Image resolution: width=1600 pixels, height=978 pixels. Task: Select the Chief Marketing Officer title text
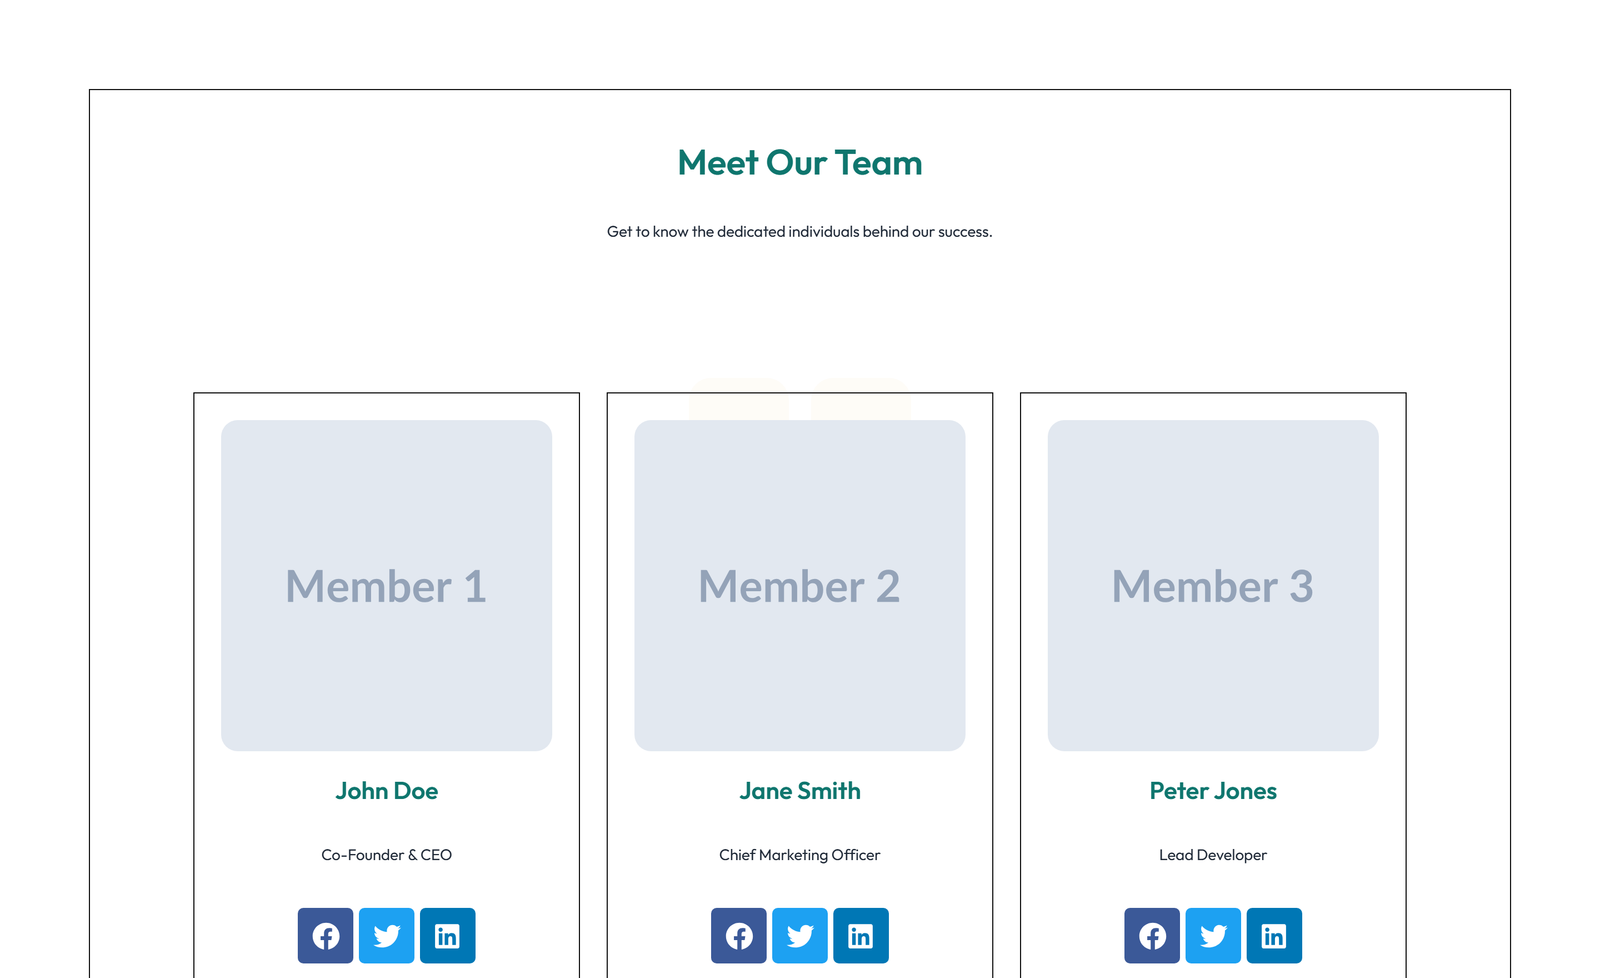799,855
